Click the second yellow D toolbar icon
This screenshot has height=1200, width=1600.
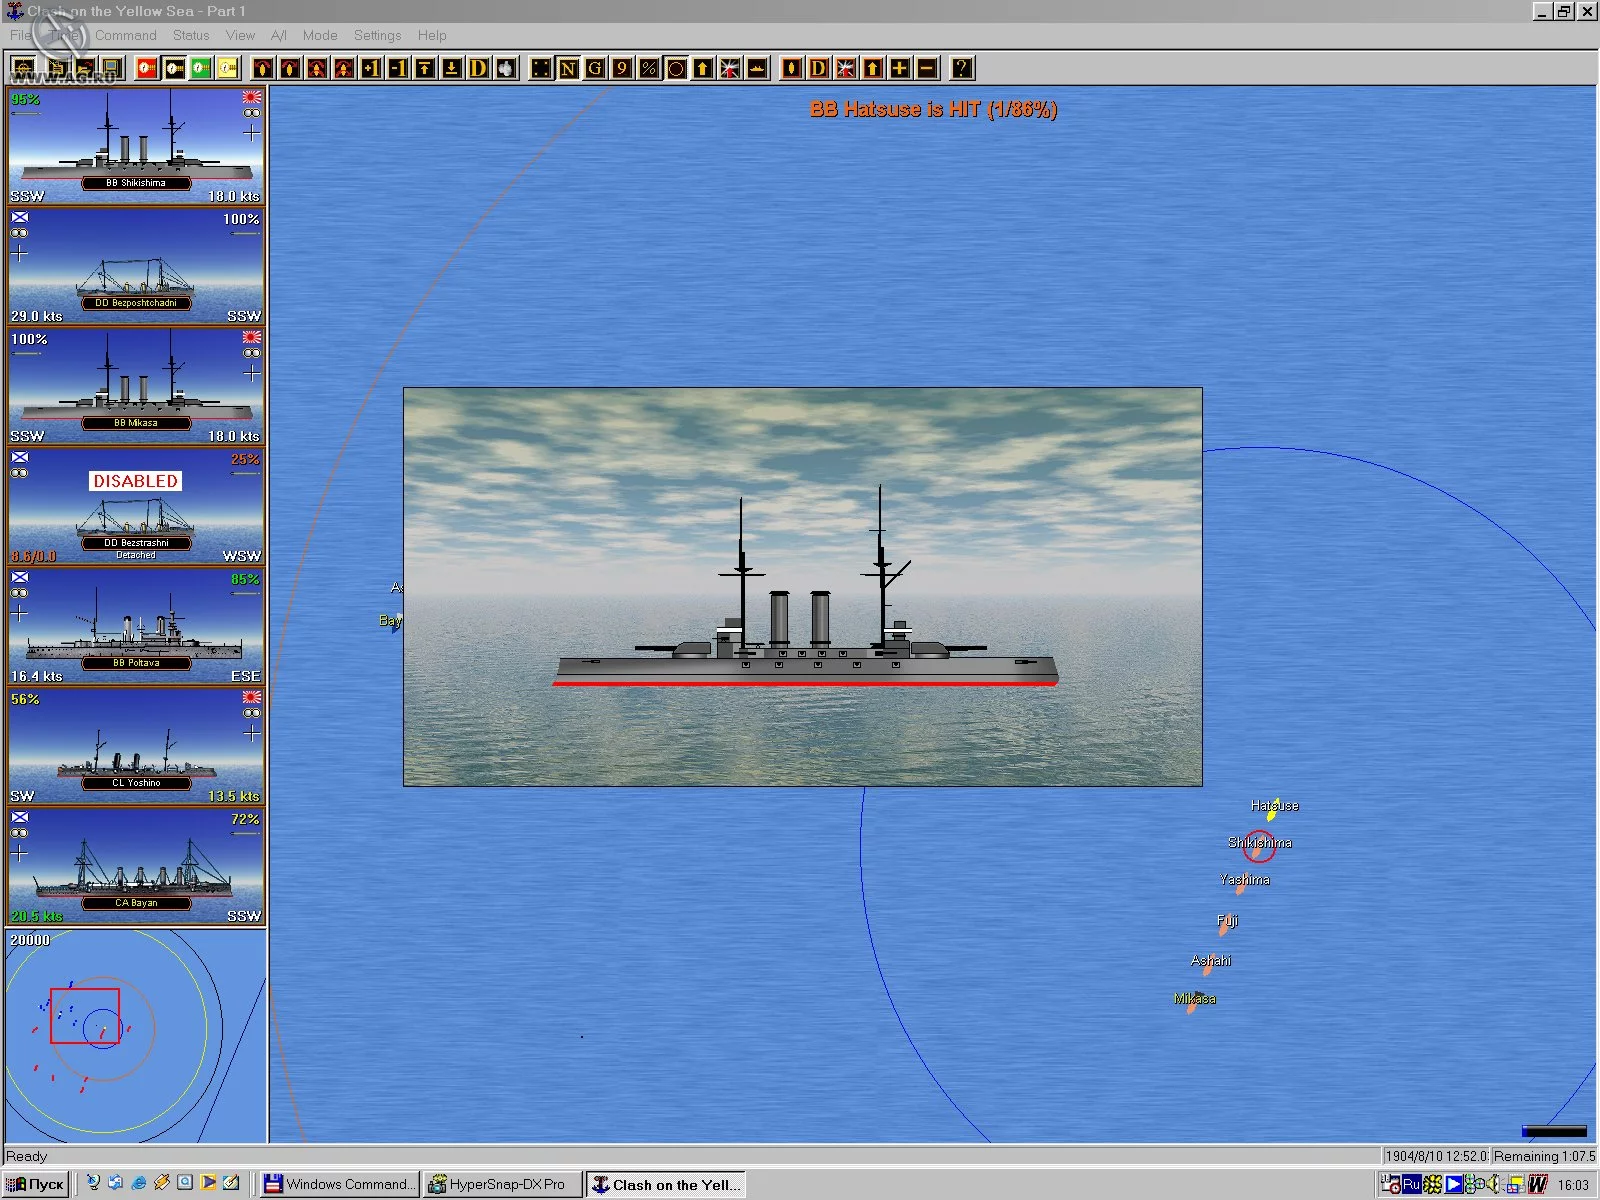(818, 68)
